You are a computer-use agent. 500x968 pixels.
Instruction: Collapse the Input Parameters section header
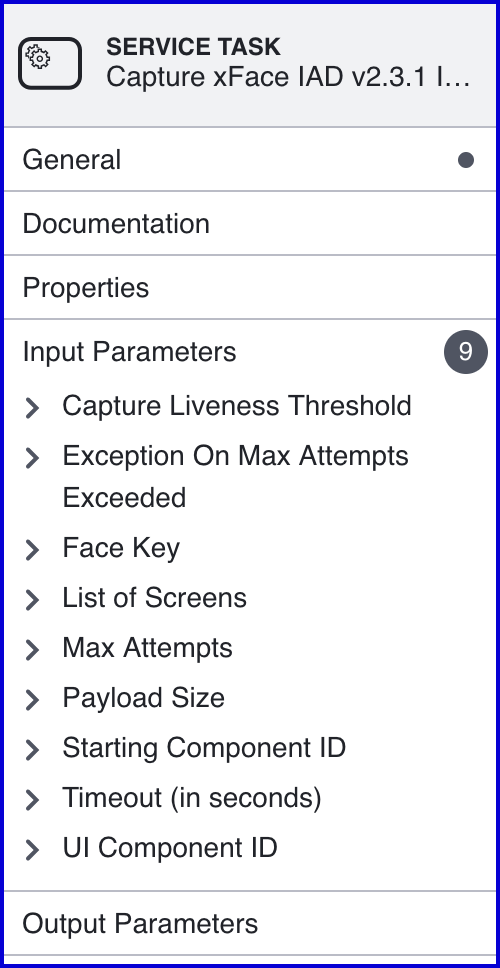click(x=250, y=352)
